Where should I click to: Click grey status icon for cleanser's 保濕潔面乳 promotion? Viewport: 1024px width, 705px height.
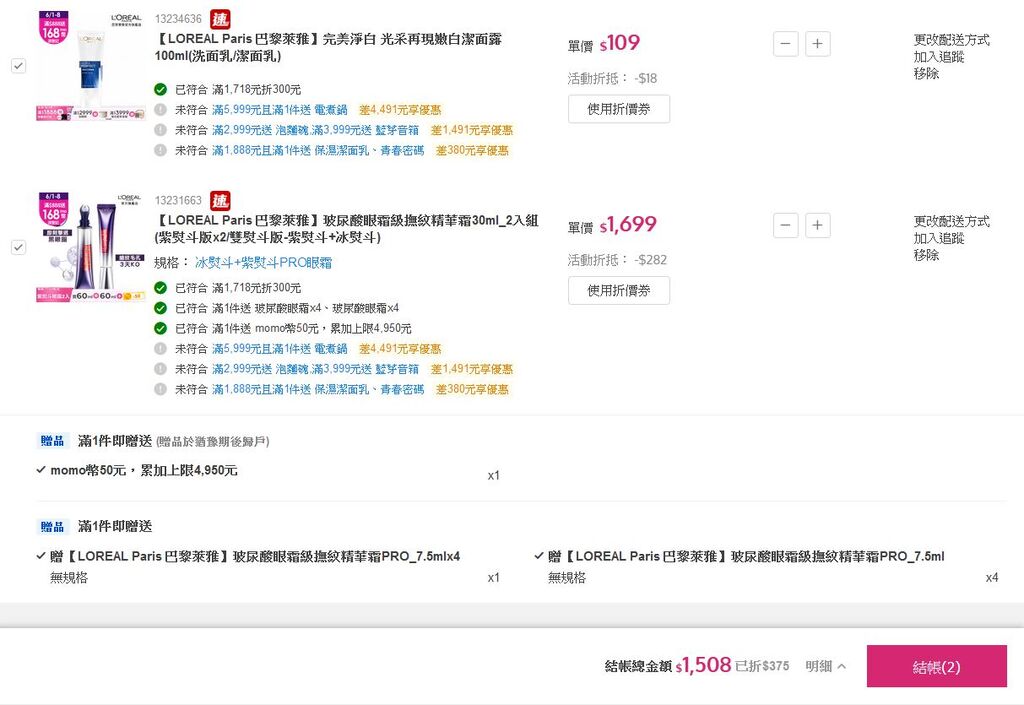point(161,150)
